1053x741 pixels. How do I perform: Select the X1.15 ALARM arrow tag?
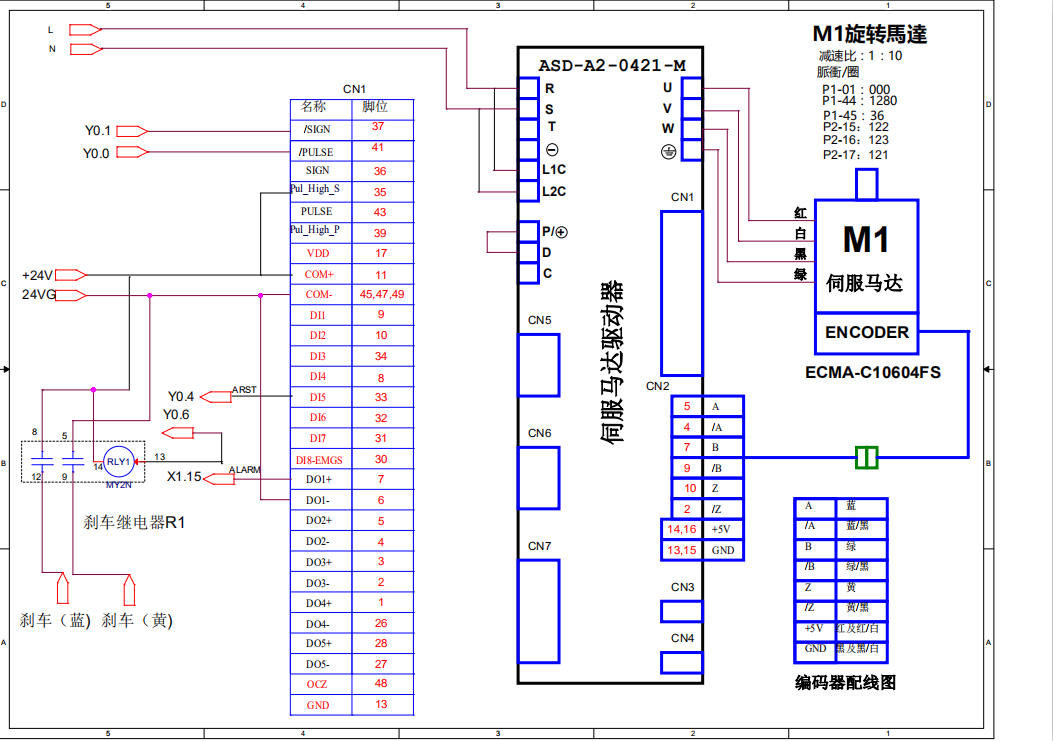pyautogui.click(x=219, y=479)
